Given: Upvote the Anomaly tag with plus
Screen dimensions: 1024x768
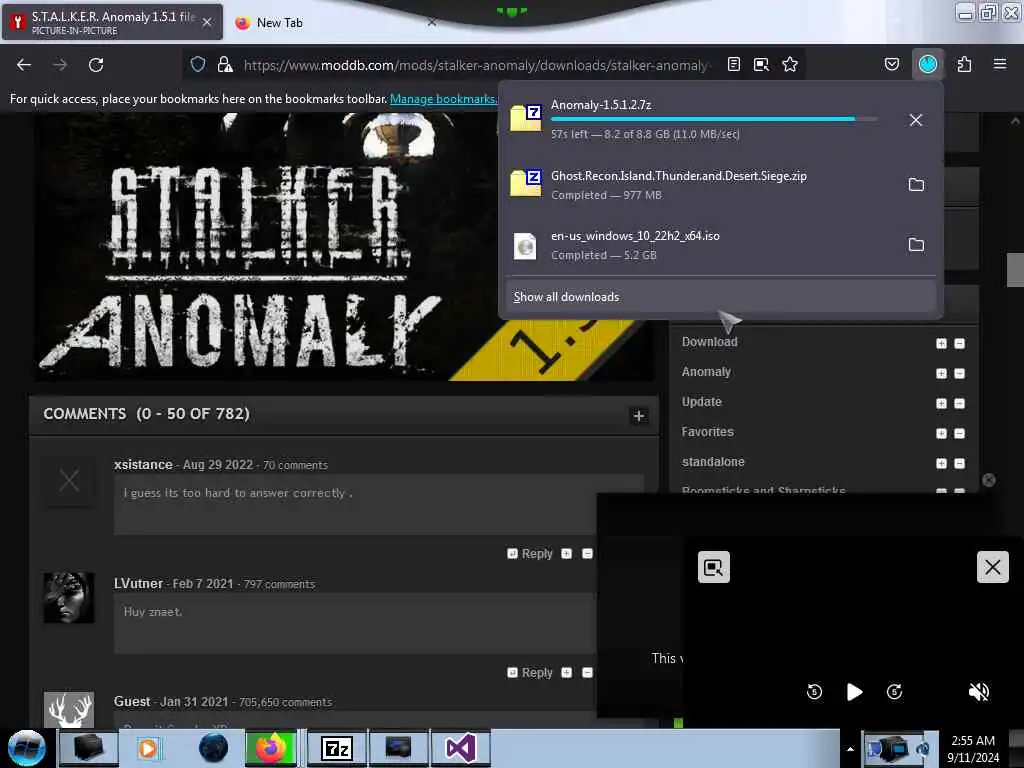Looking at the screenshot, I should tap(941, 374).
